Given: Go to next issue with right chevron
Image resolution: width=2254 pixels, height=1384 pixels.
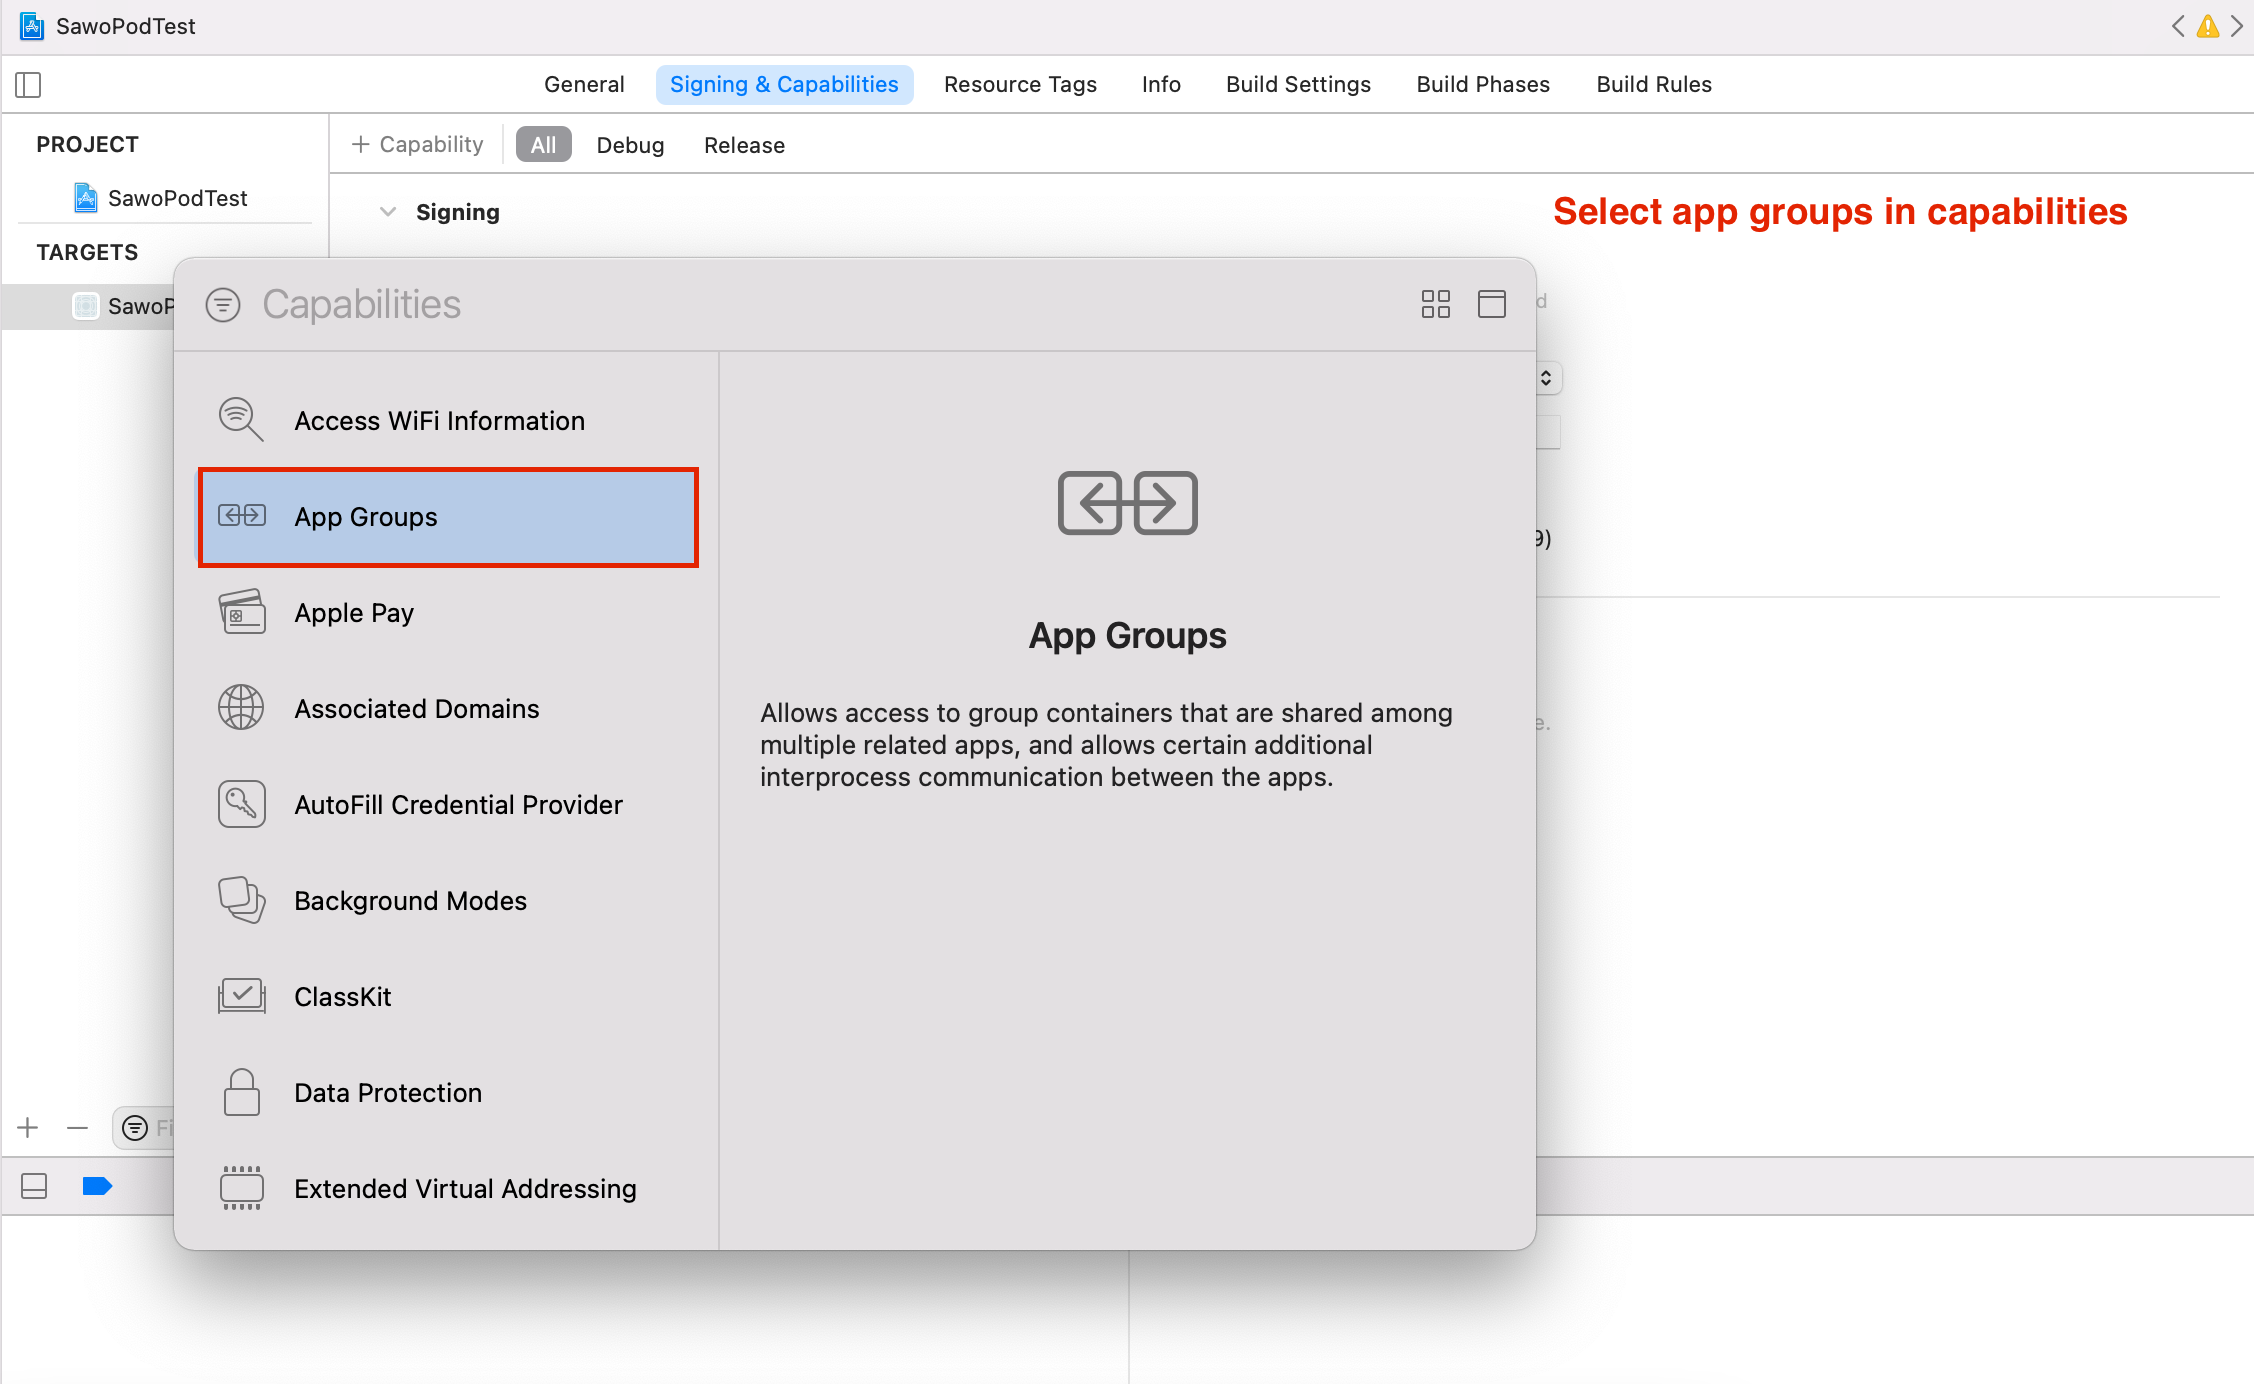Looking at the screenshot, I should (2237, 26).
